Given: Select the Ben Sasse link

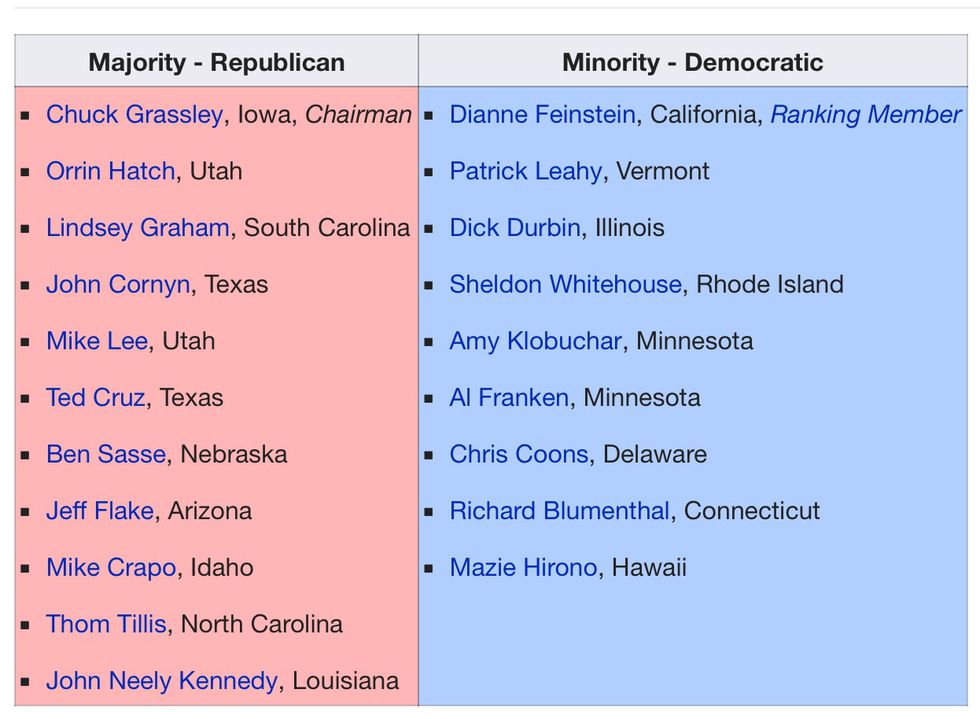Looking at the screenshot, I should pos(105,454).
